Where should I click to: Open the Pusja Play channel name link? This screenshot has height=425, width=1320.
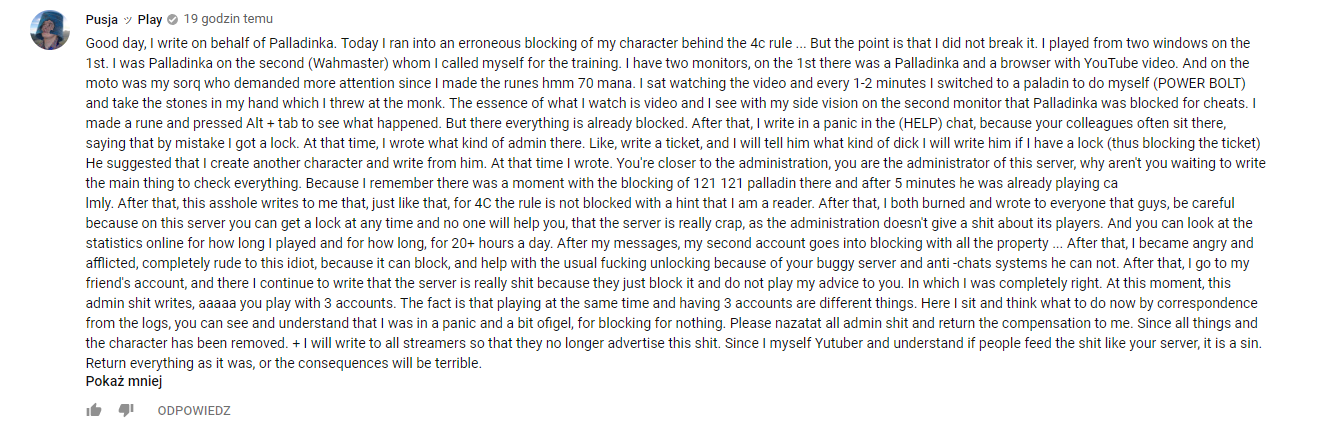pos(124,20)
